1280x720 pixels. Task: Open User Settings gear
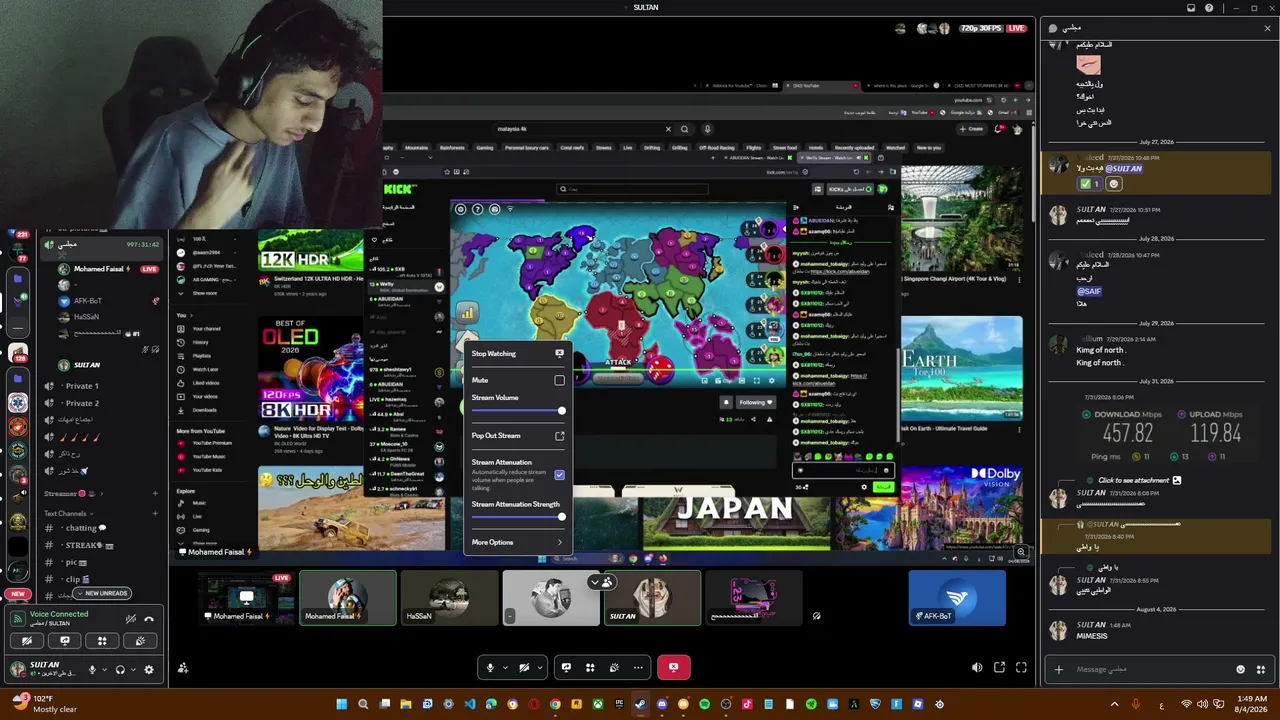[149, 670]
